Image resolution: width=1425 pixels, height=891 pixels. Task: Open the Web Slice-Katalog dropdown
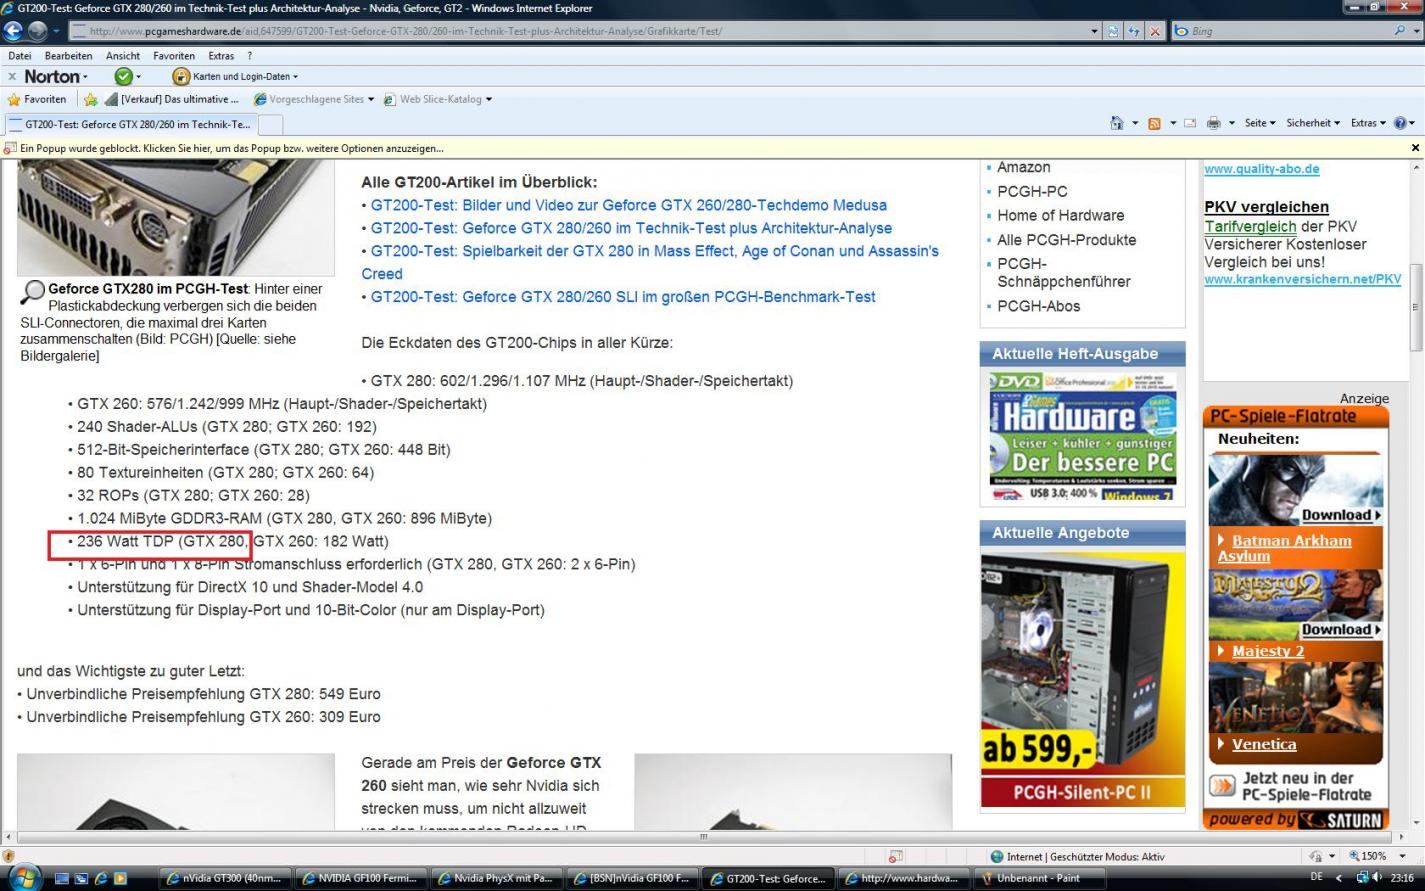[x=437, y=99]
